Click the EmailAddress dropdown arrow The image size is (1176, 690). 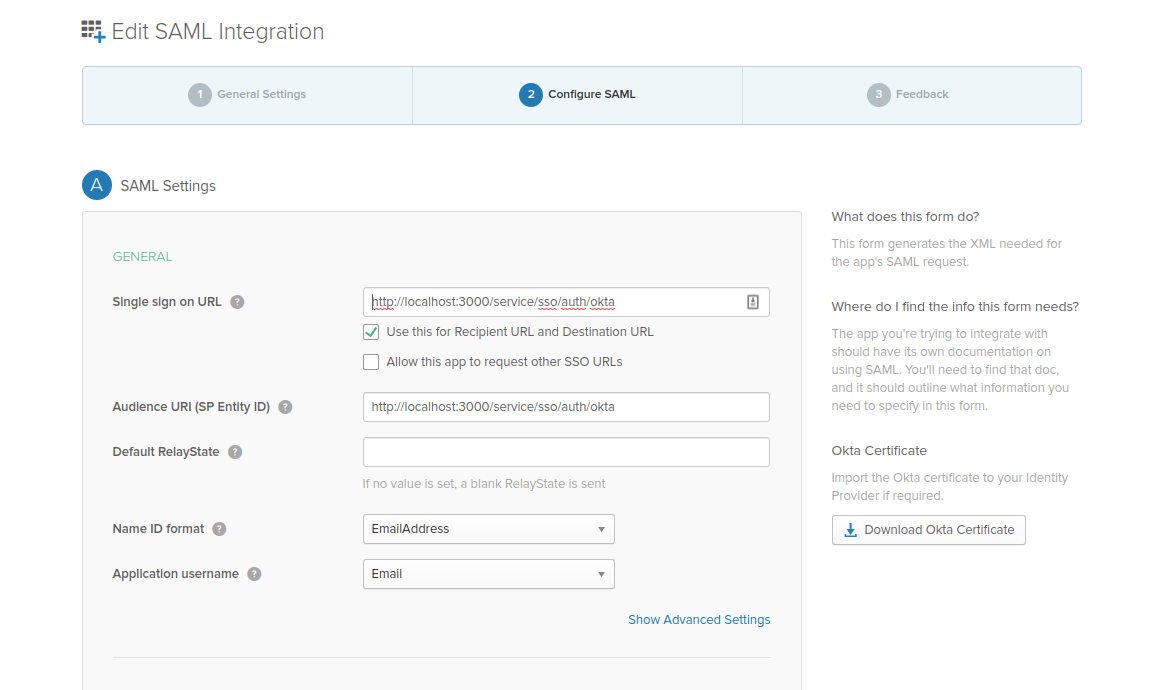pyautogui.click(x=601, y=528)
